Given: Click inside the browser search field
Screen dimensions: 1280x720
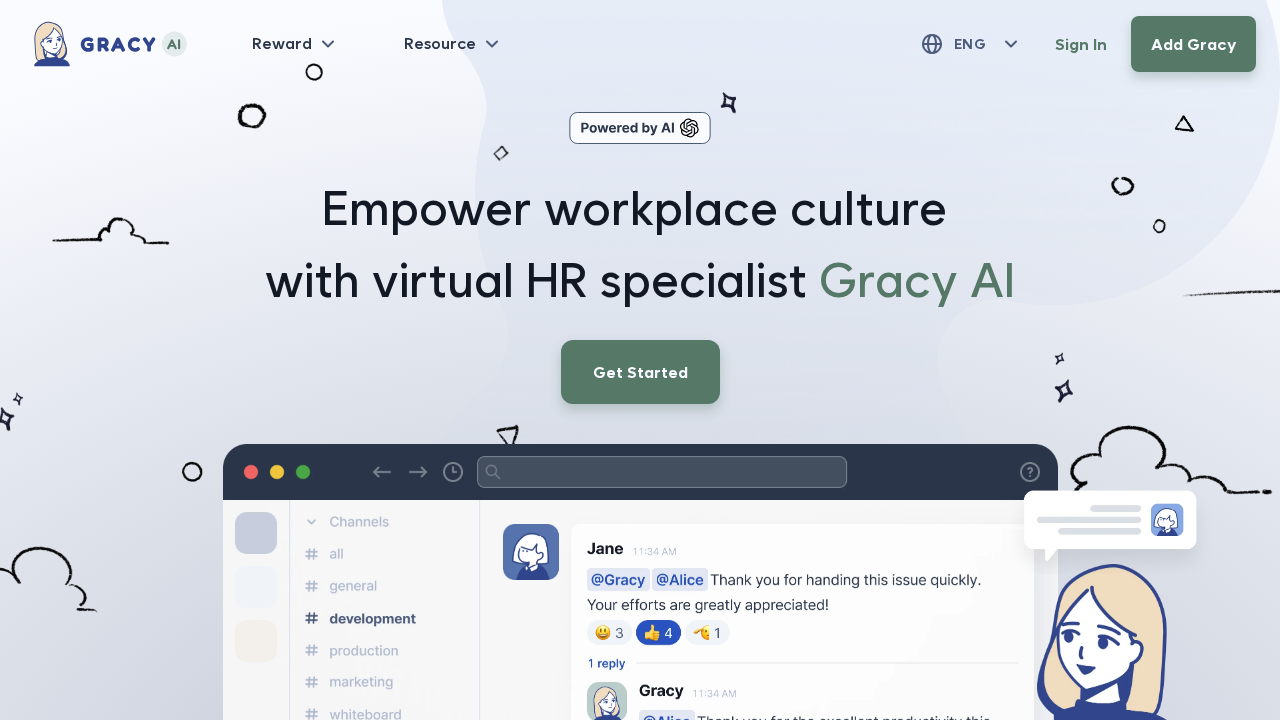Looking at the screenshot, I should 662,471.
